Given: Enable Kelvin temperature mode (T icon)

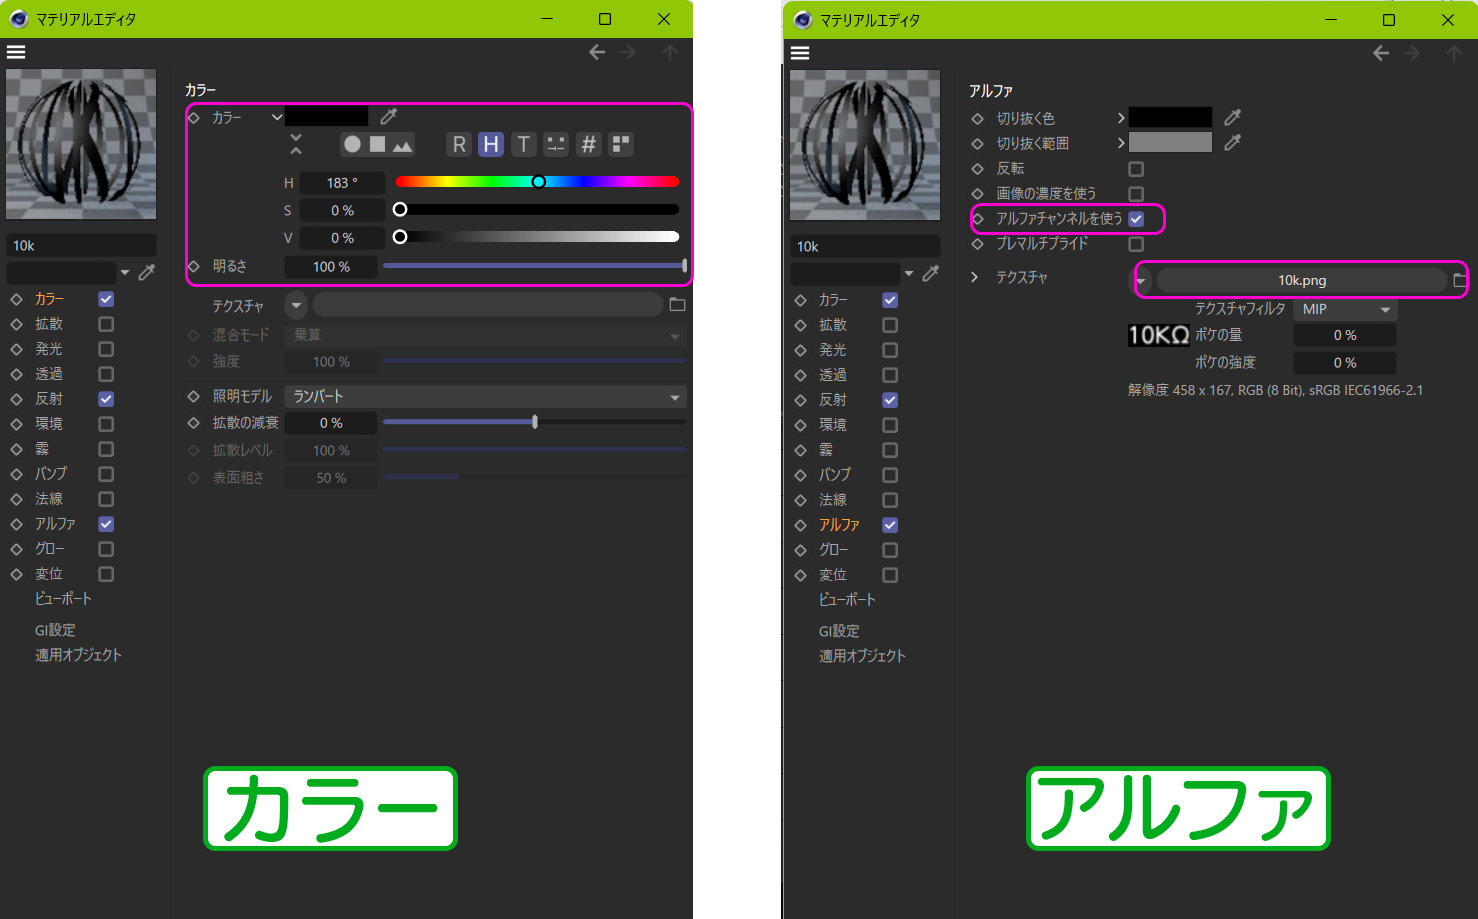Looking at the screenshot, I should [523, 144].
